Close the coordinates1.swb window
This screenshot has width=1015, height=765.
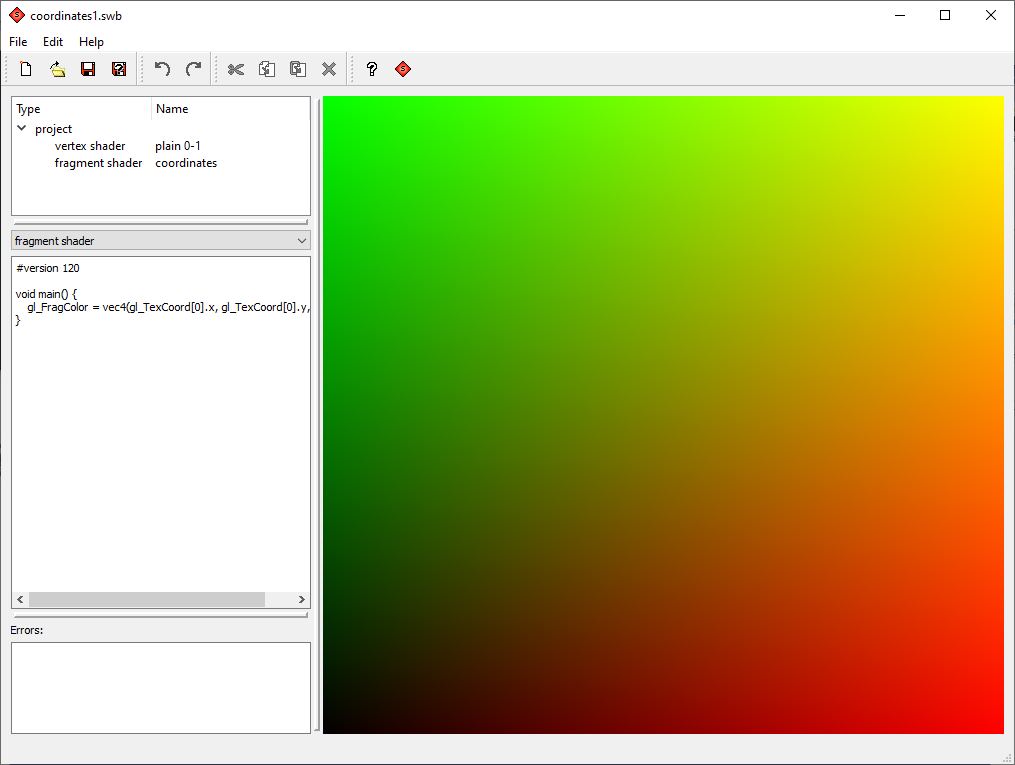point(990,16)
